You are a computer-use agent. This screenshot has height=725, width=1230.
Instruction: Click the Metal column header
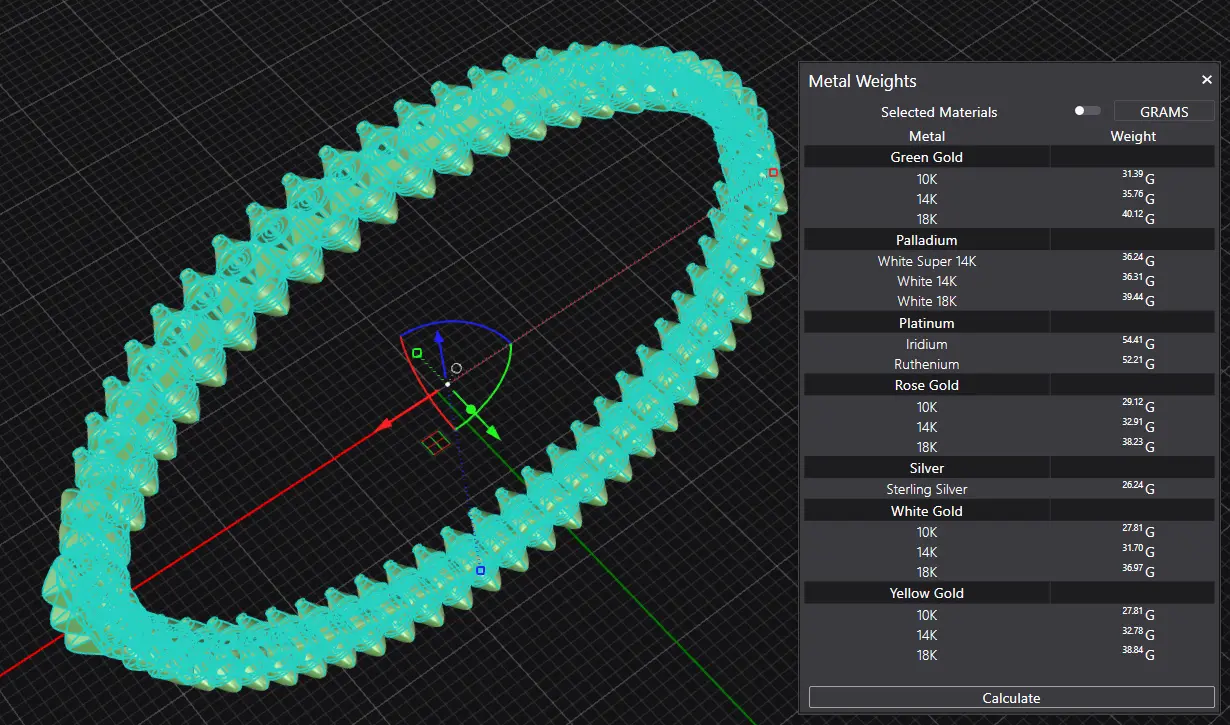point(926,136)
